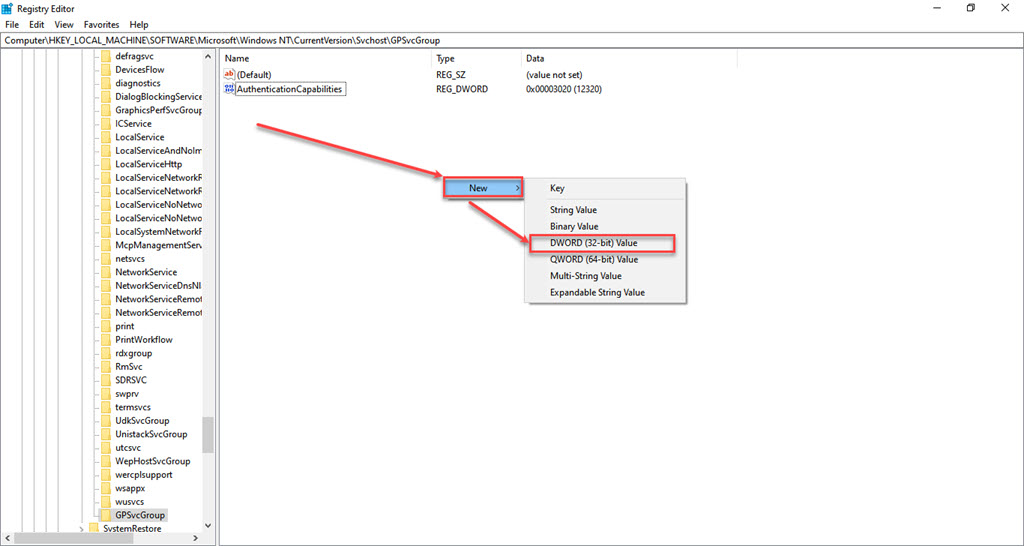Select the wercplsupport tree key
1024x546 pixels.
(x=144, y=475)
